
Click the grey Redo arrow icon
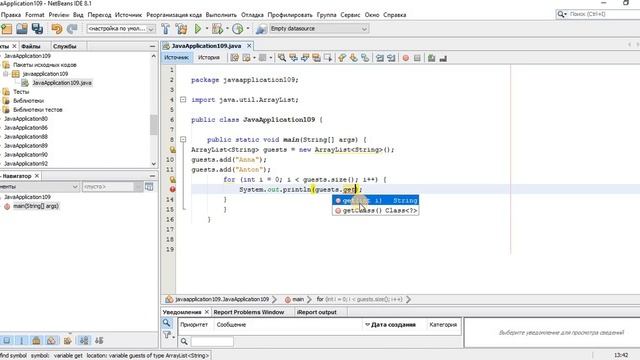coord(72,29)
